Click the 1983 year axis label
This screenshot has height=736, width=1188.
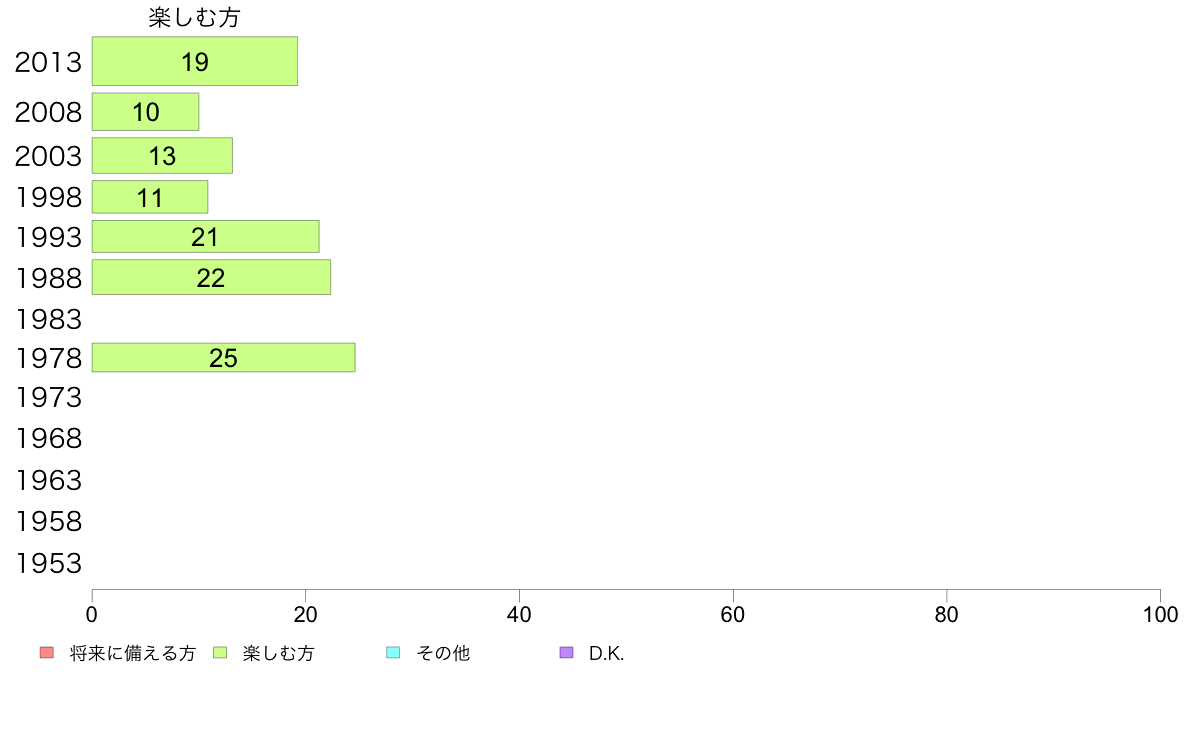(48, 319)
